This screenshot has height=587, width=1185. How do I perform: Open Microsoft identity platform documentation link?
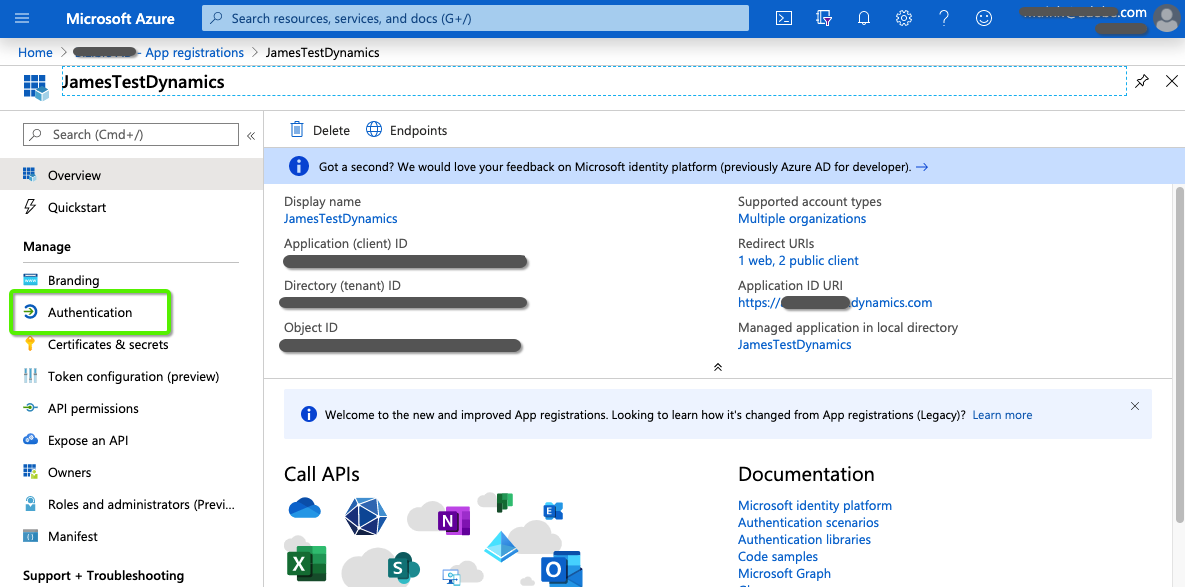pyautogui.click(x=815, y=505)
